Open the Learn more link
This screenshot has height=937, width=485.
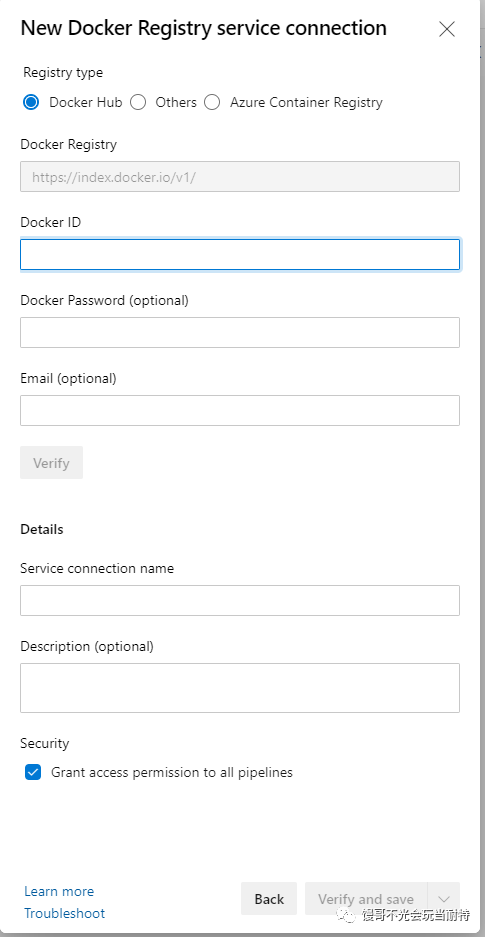click(x=59, y=891)
